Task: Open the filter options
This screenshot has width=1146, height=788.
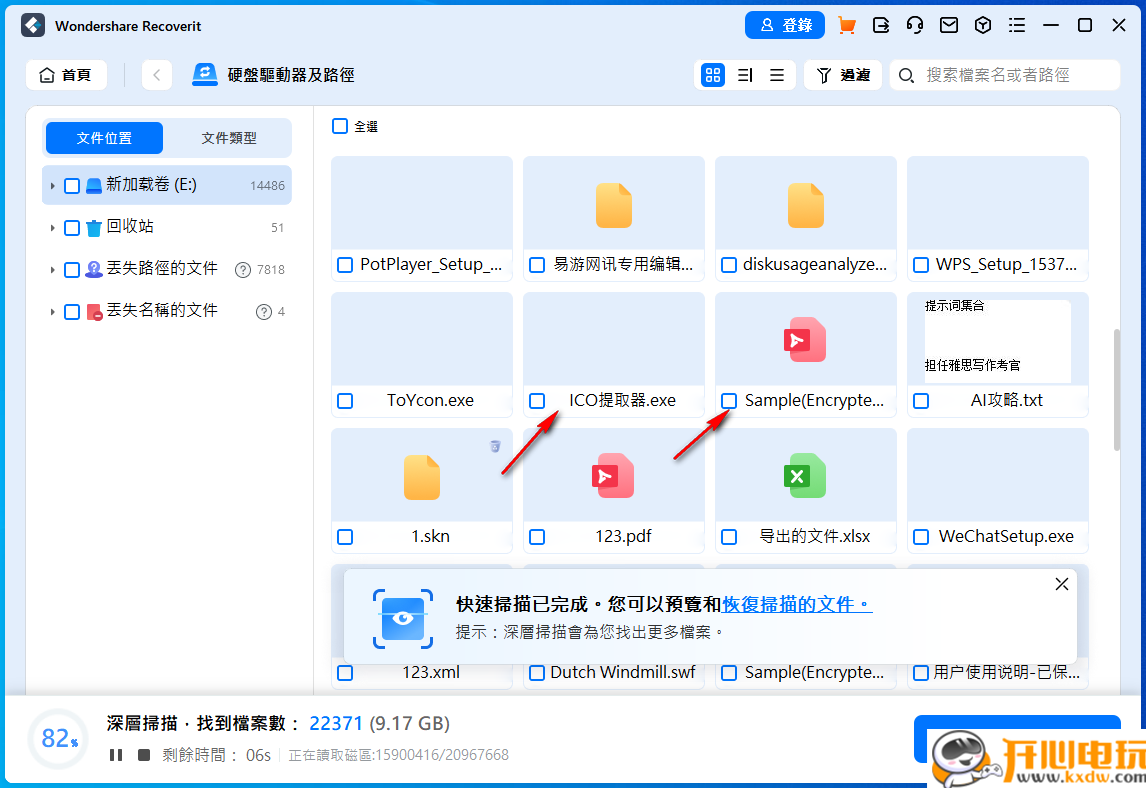Action: (843, 74)
